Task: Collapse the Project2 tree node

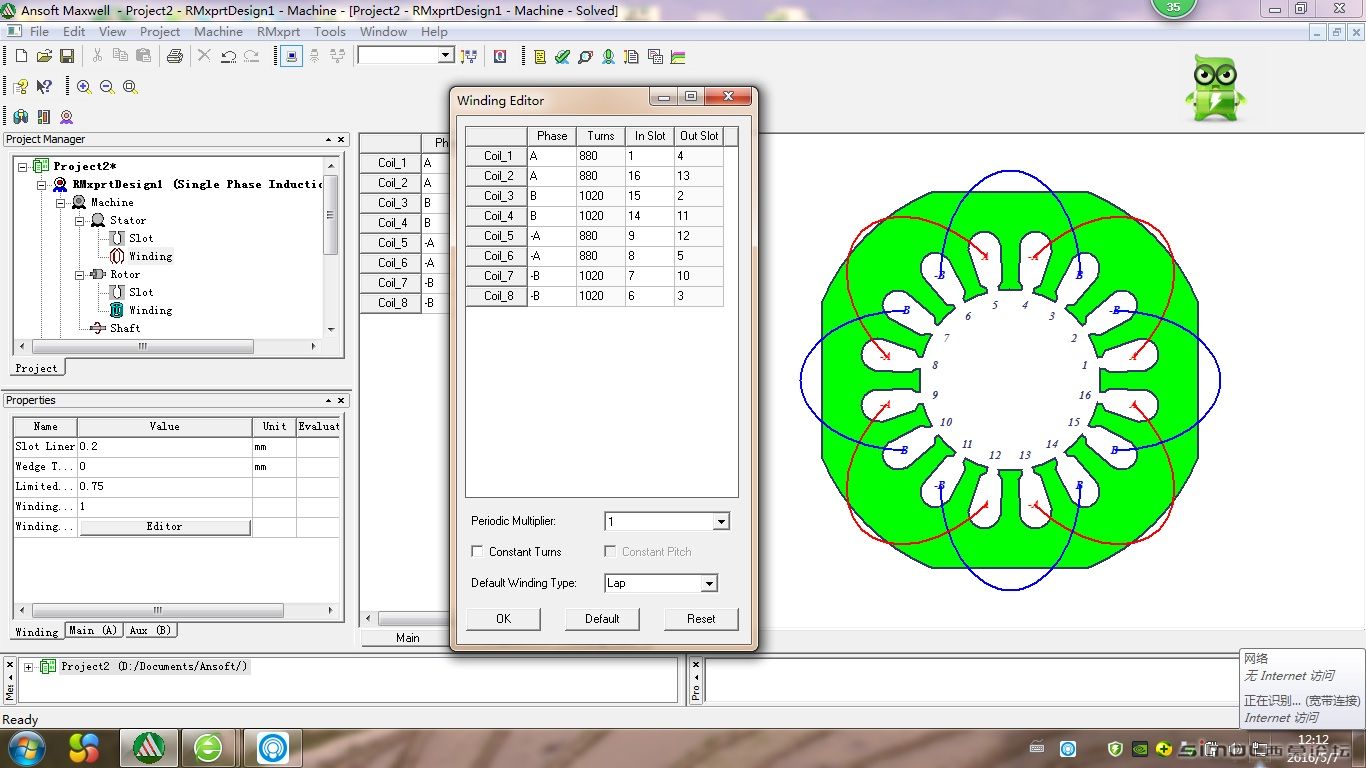Action: 22,166
